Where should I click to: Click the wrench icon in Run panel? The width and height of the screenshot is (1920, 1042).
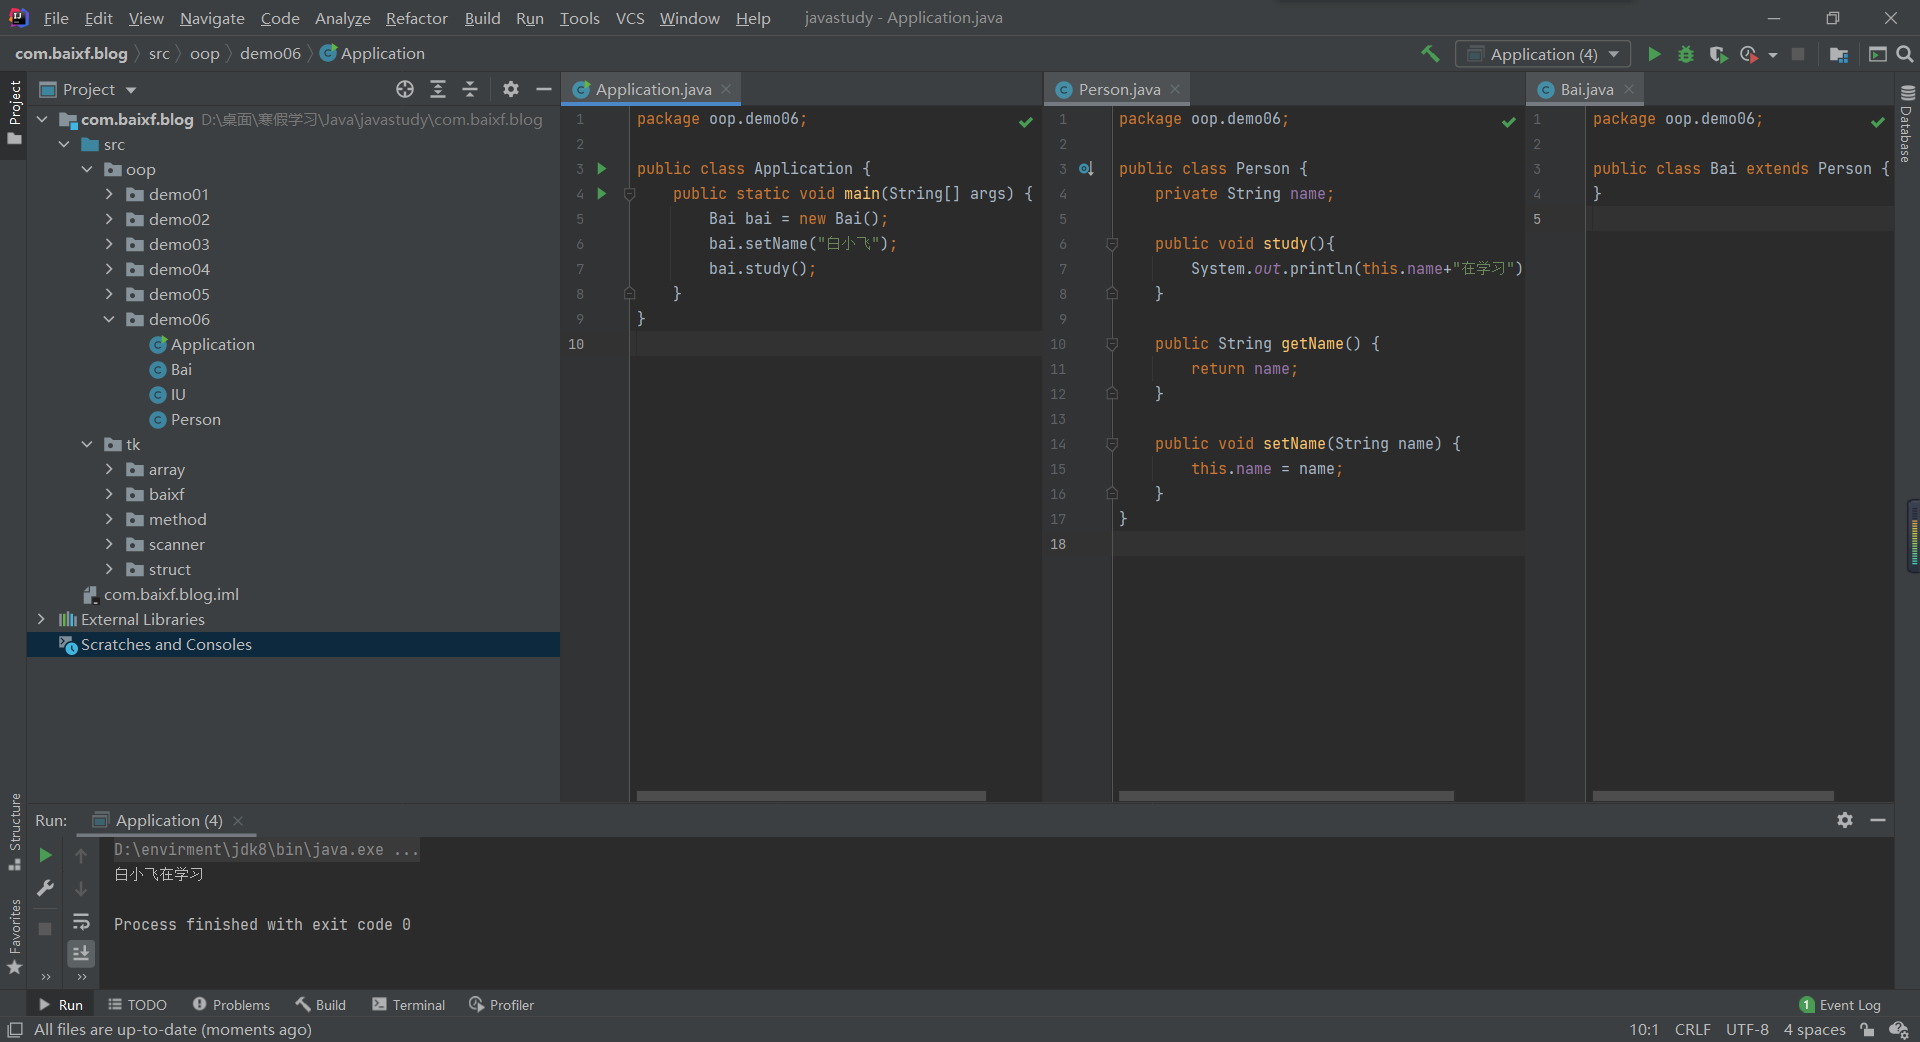pos(45,887)
